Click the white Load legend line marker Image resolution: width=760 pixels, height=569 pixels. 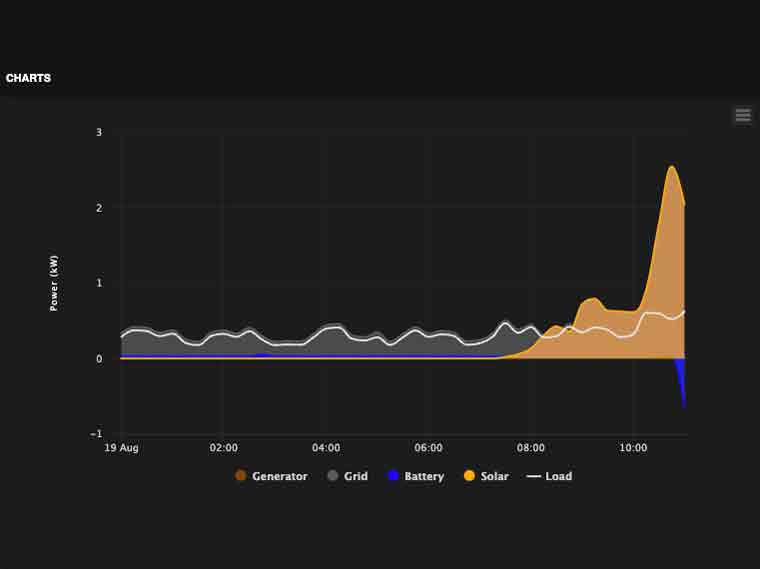coord(533,476)
